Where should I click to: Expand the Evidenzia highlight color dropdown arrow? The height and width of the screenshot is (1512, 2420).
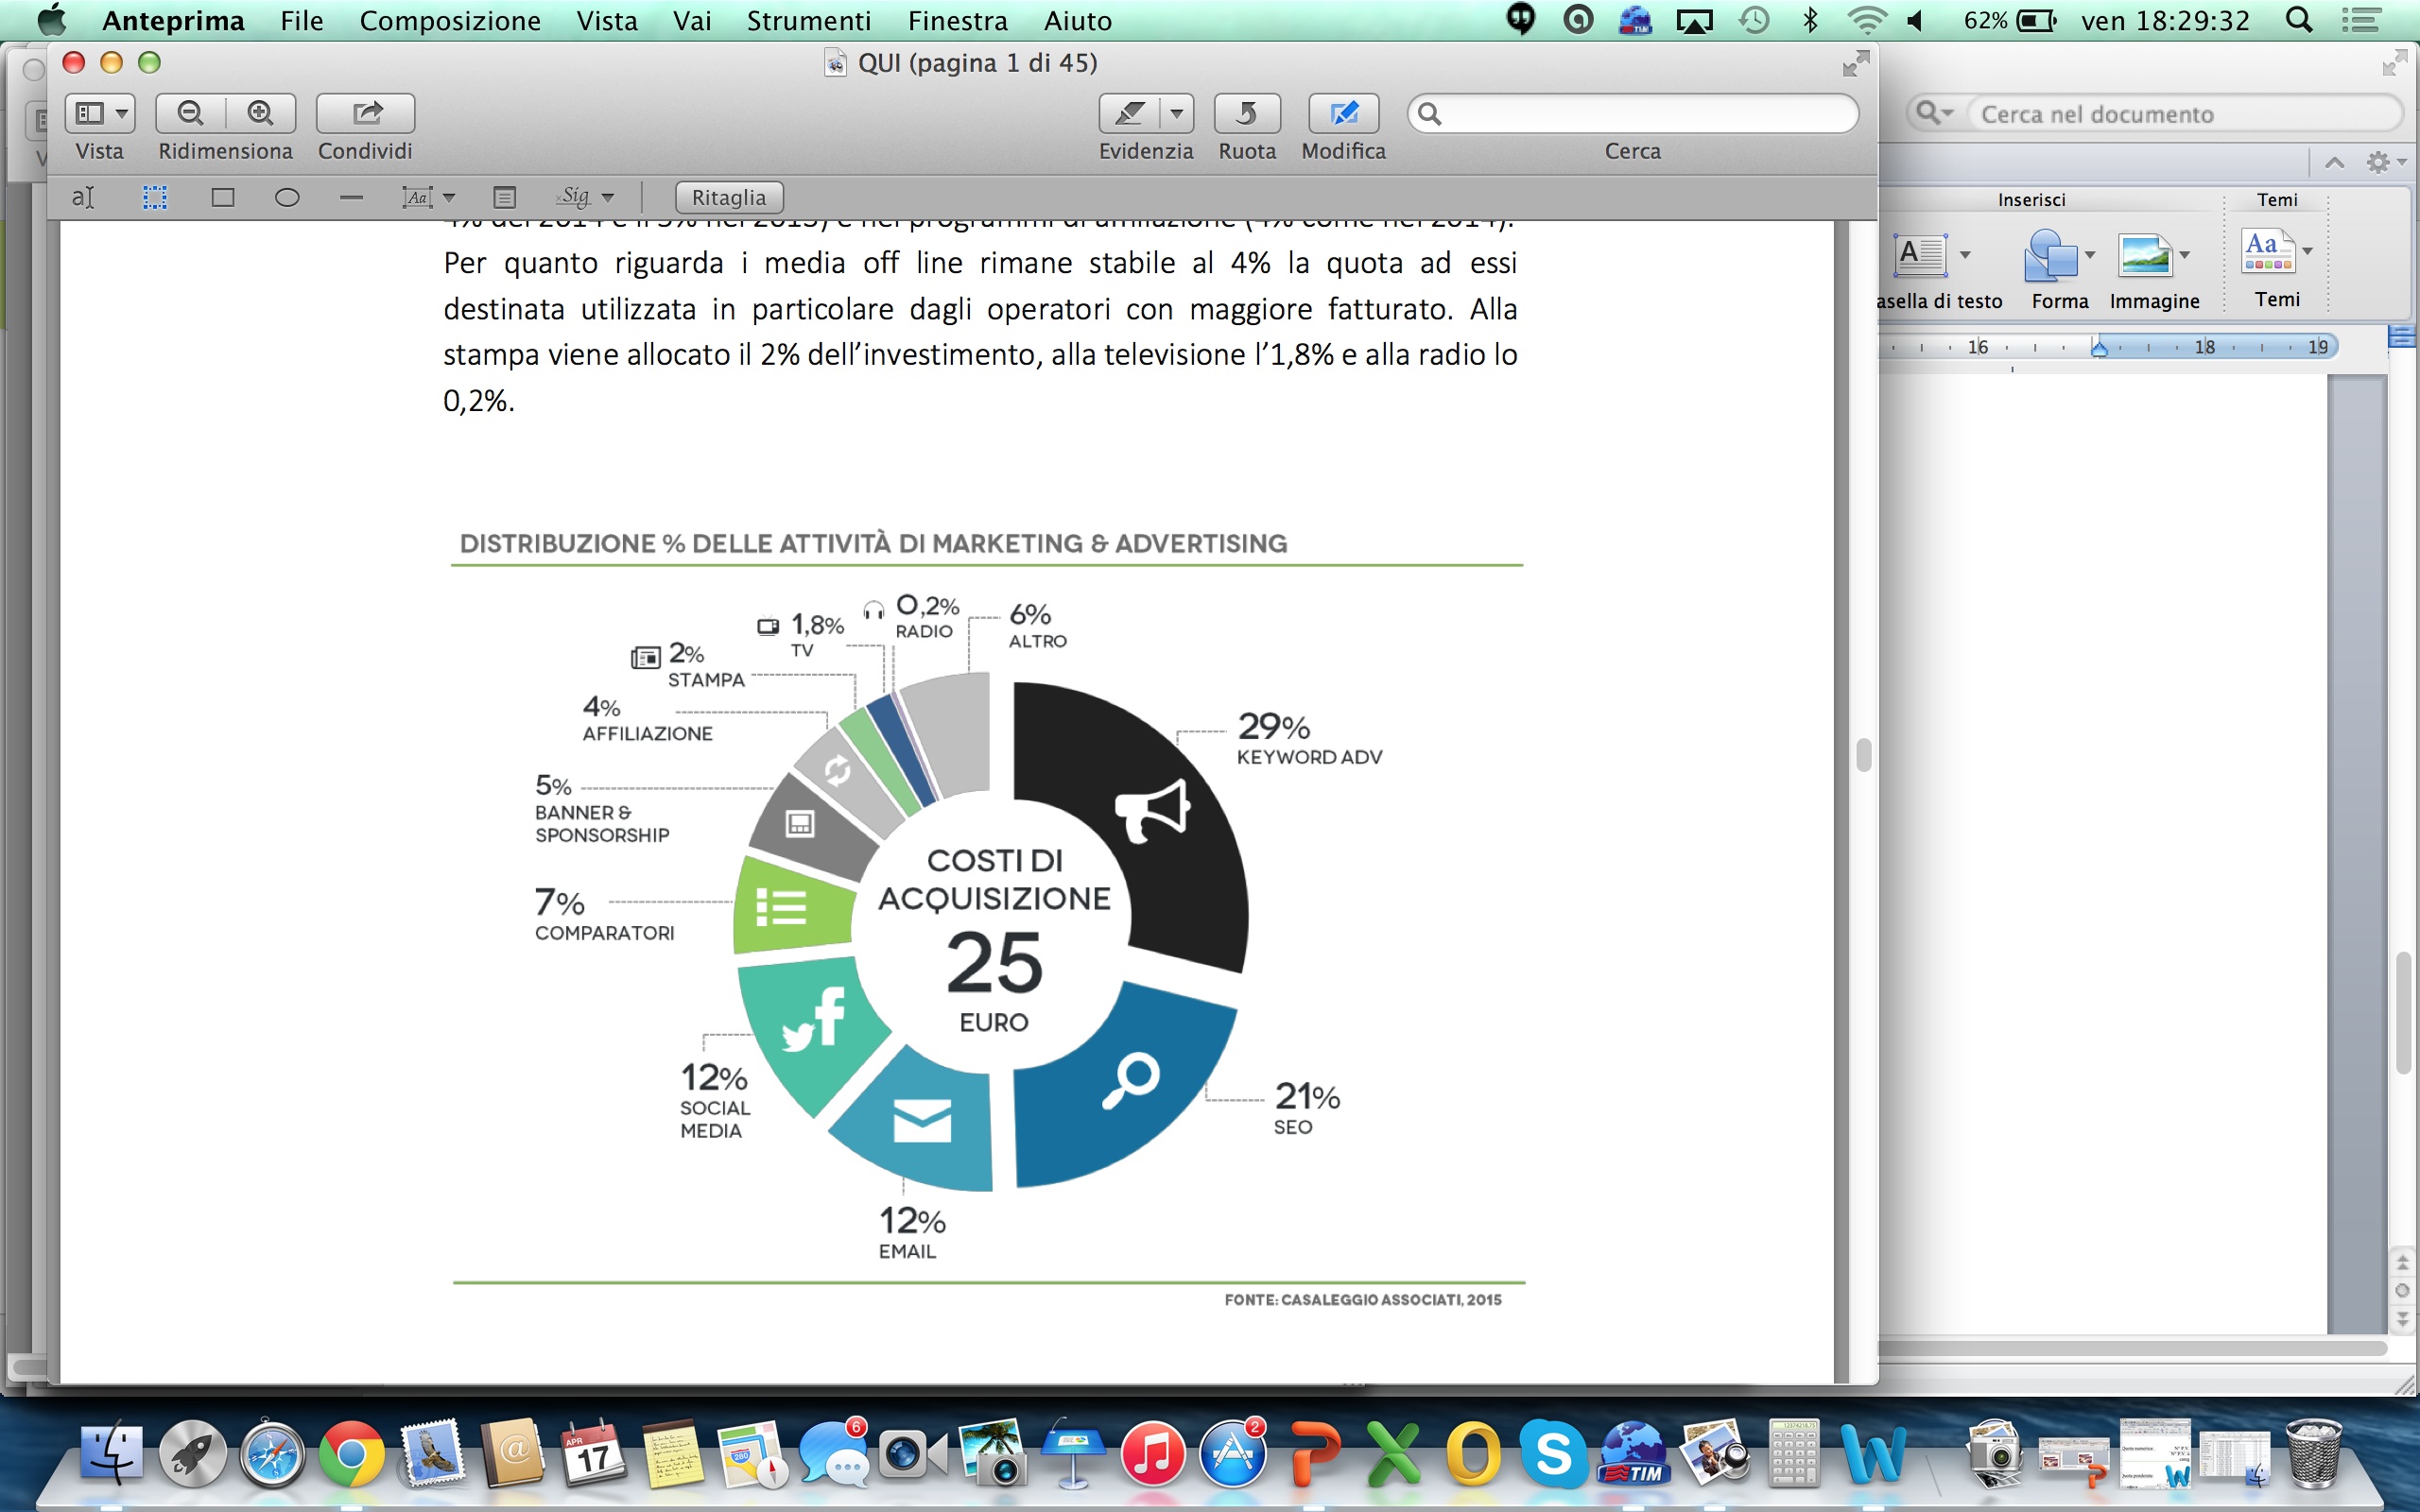click(1177, 113)
